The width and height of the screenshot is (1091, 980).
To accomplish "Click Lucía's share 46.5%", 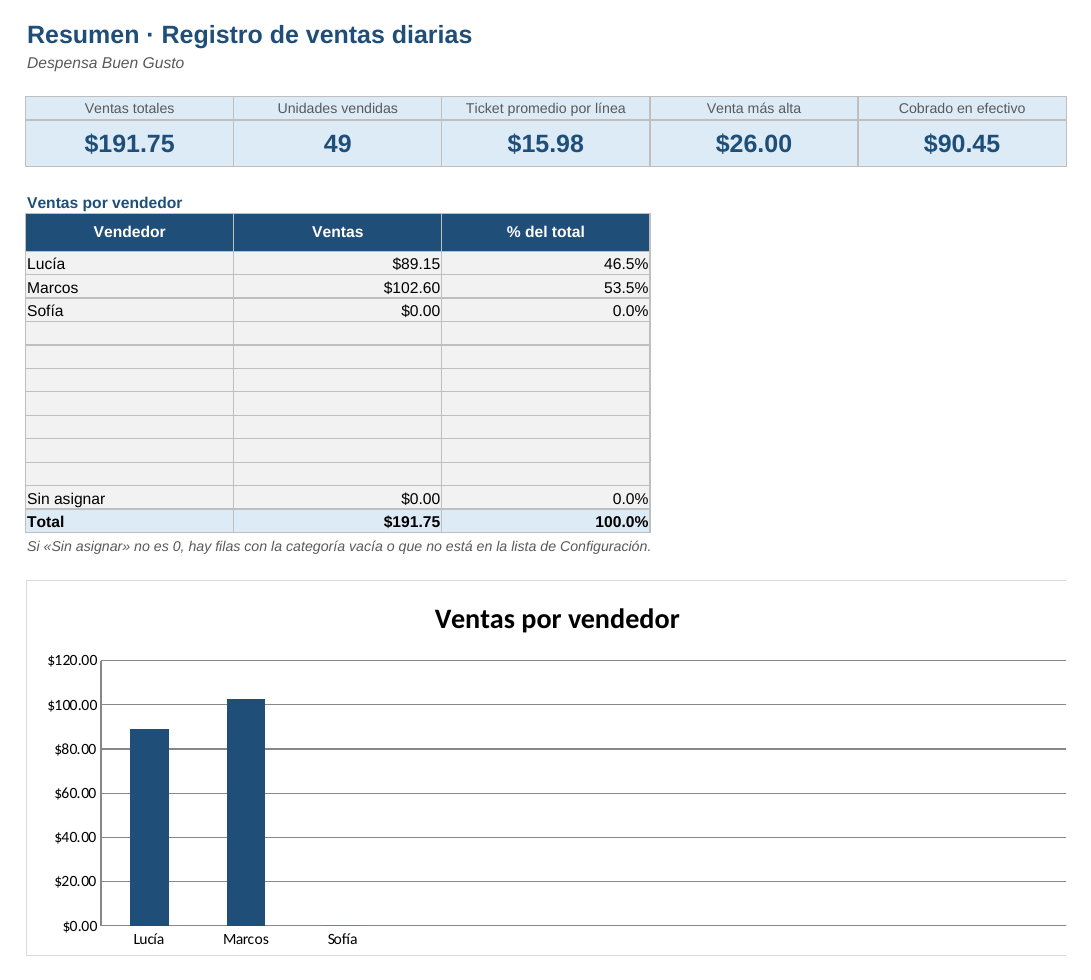I will [546, 263].
